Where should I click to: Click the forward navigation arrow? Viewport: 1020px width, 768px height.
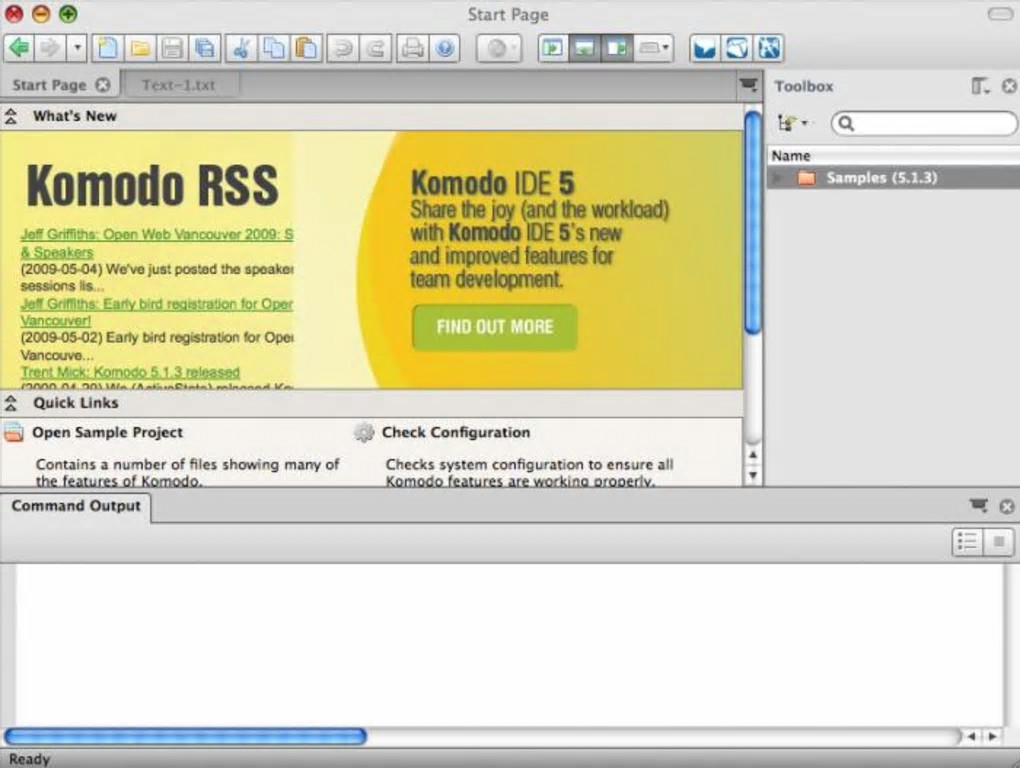49,48
